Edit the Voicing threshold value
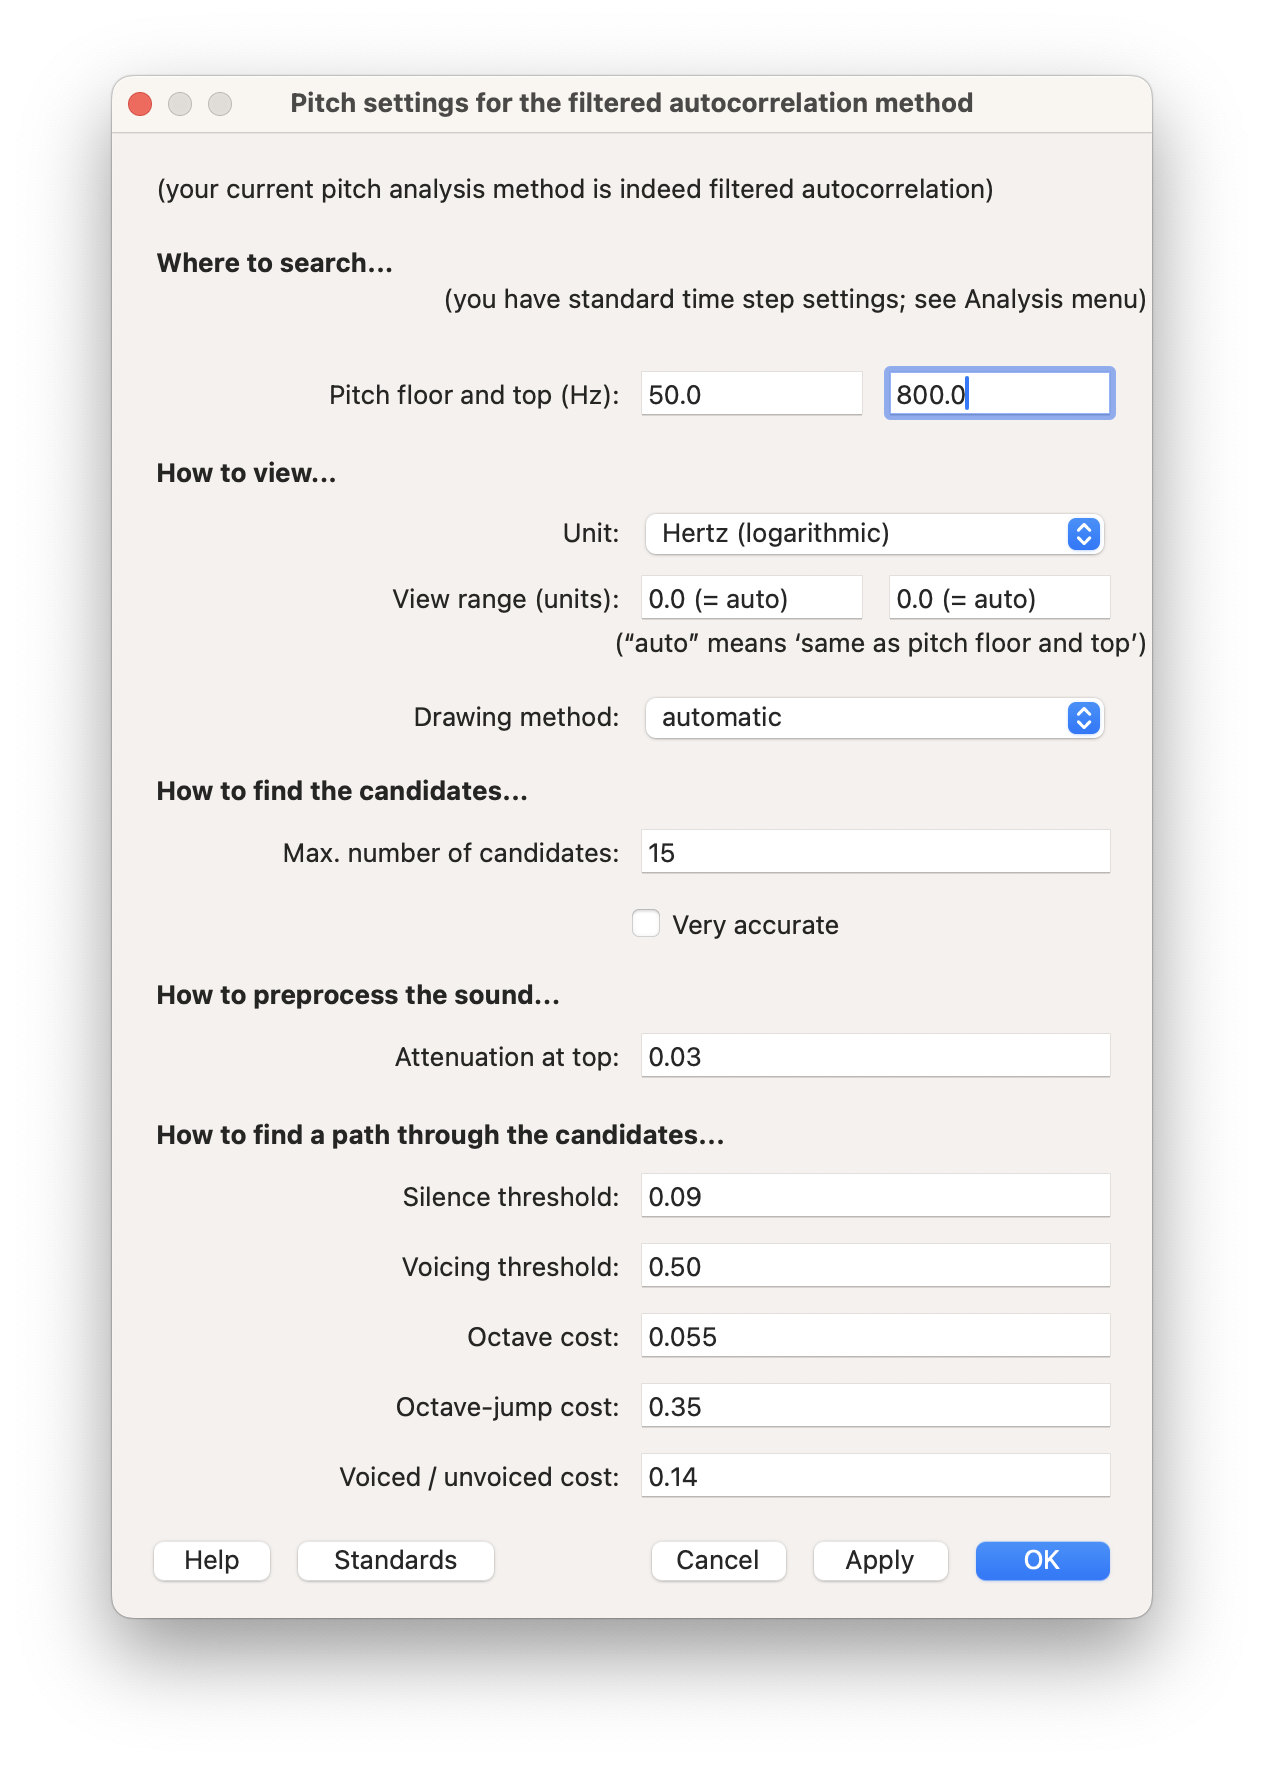Viewport: 1264px width, 1766px height. (876, 1266)
